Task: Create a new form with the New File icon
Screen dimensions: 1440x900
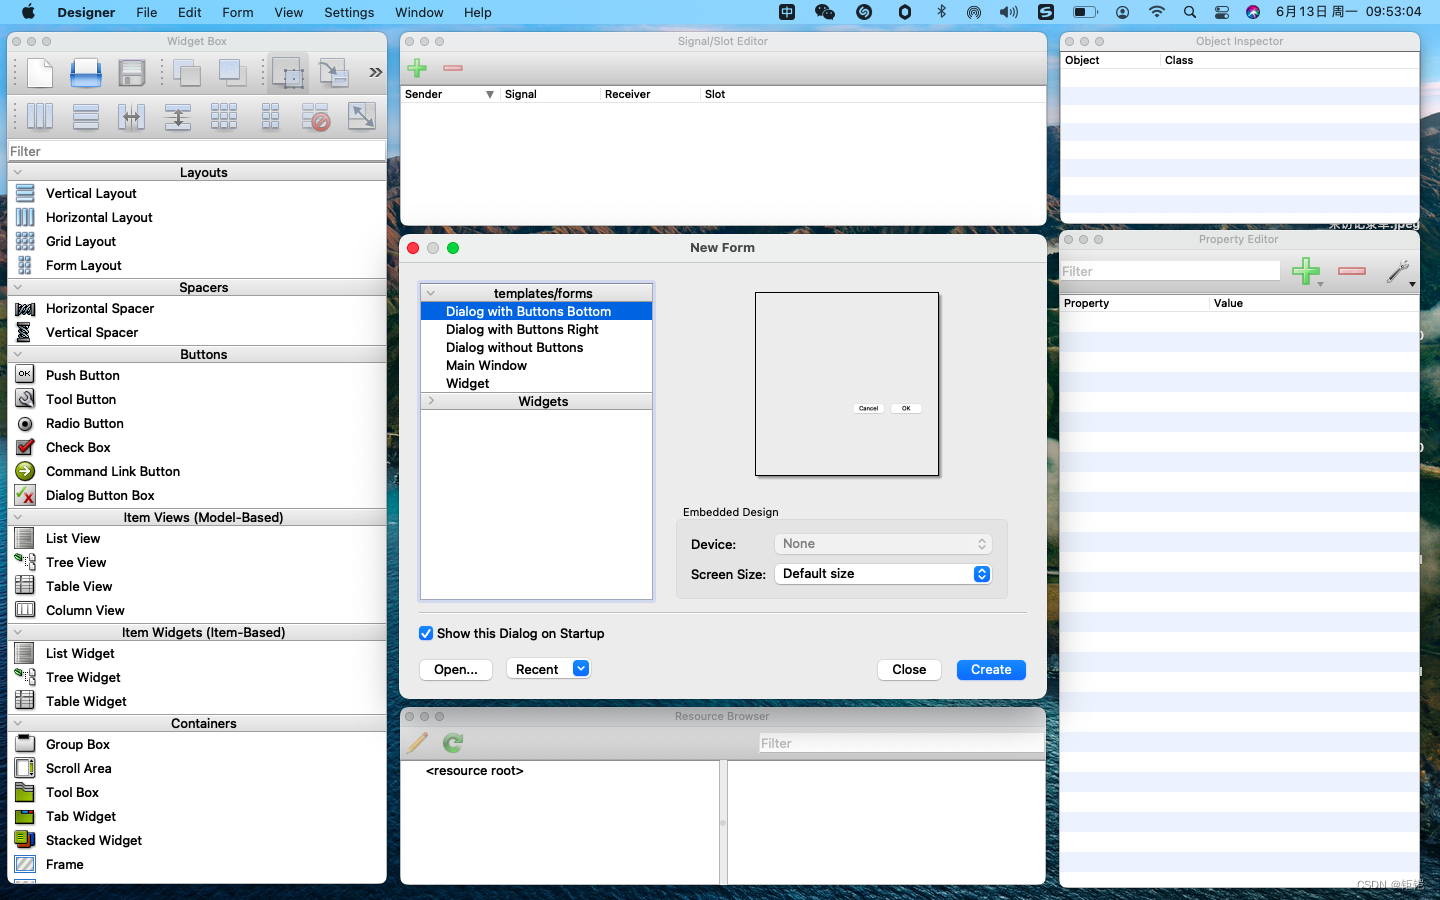Action: 39,72
